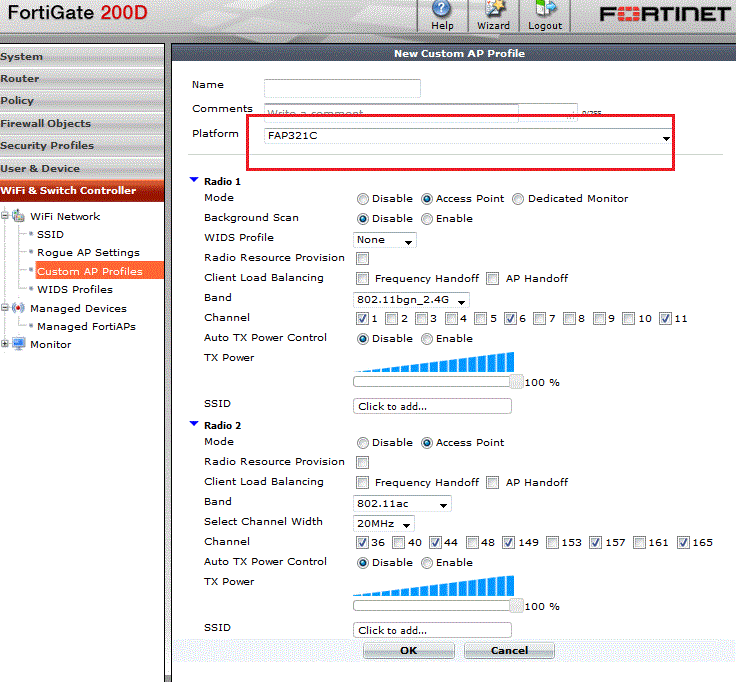
Task: Click the Name input field
Action: [342, 88]
